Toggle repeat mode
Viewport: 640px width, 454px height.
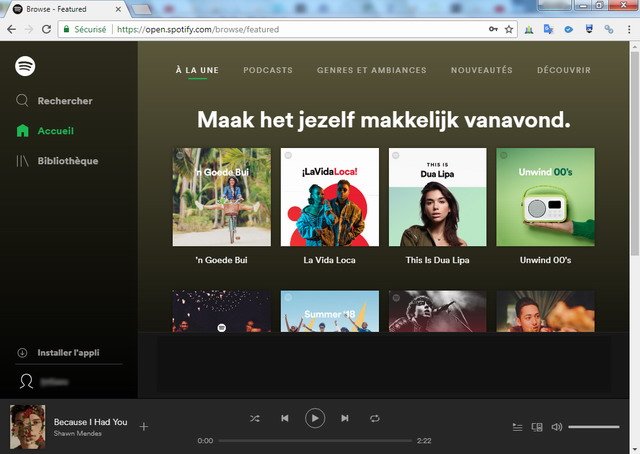click(x=375, y=418)
